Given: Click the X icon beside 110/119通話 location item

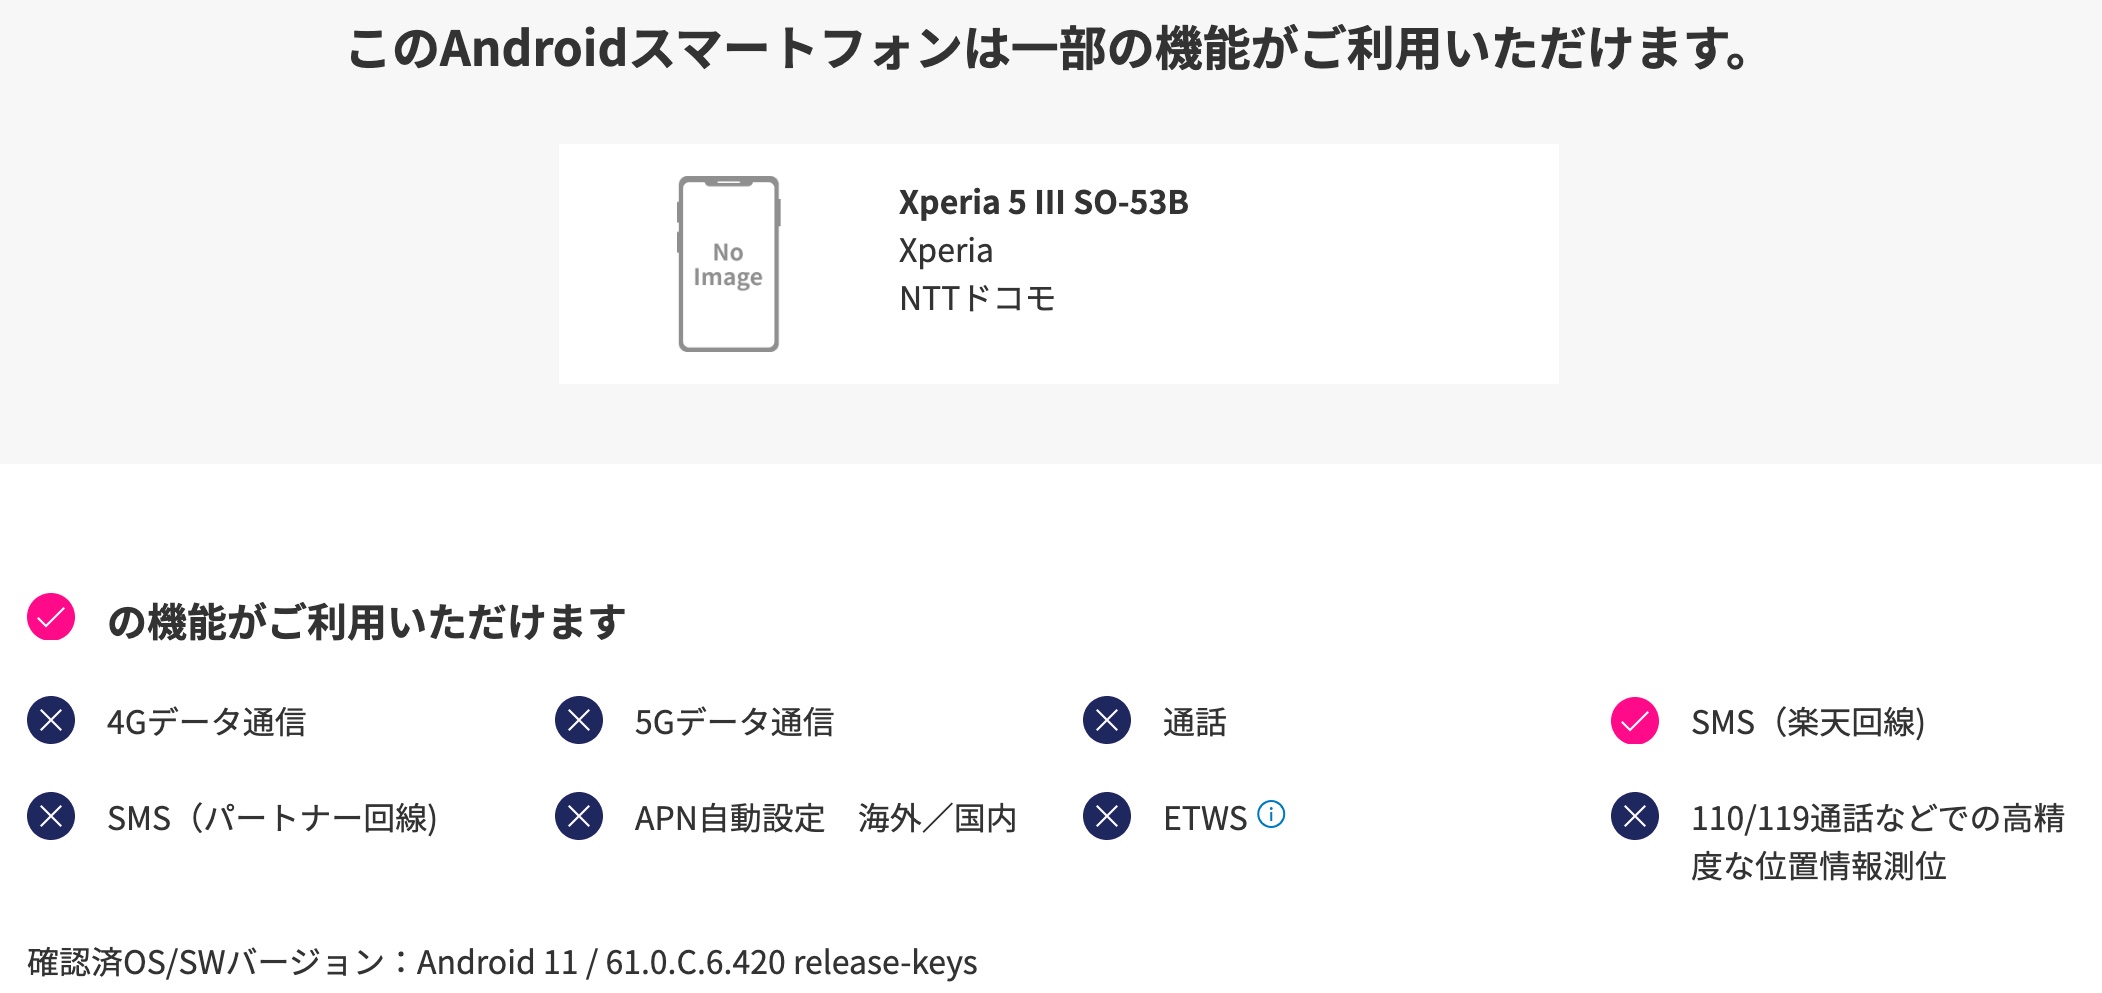Looking at the screenshot, I should (x=1635, y=816).
